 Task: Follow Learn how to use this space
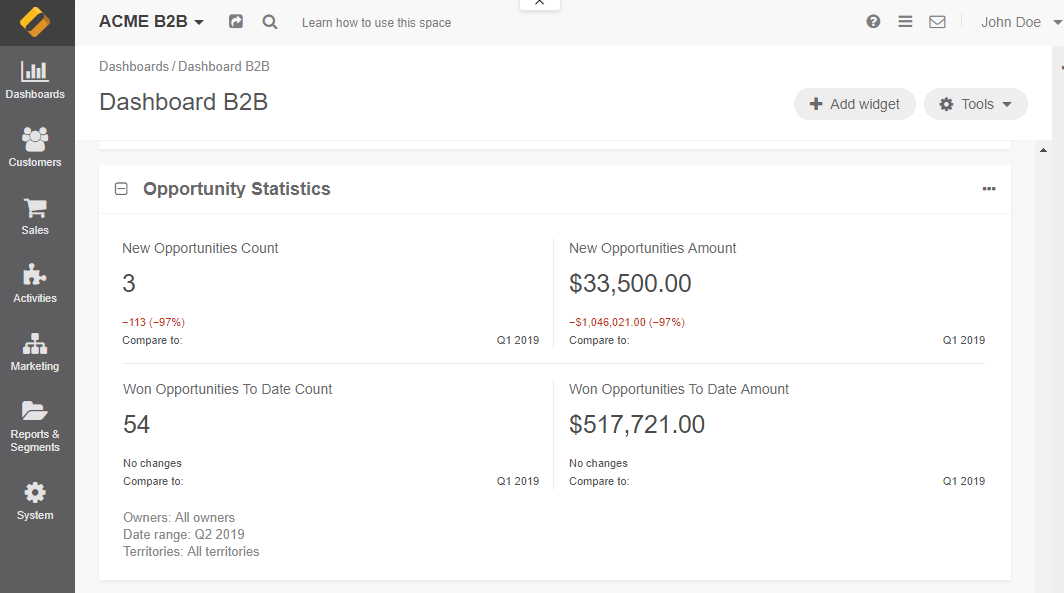click(376, 22)
